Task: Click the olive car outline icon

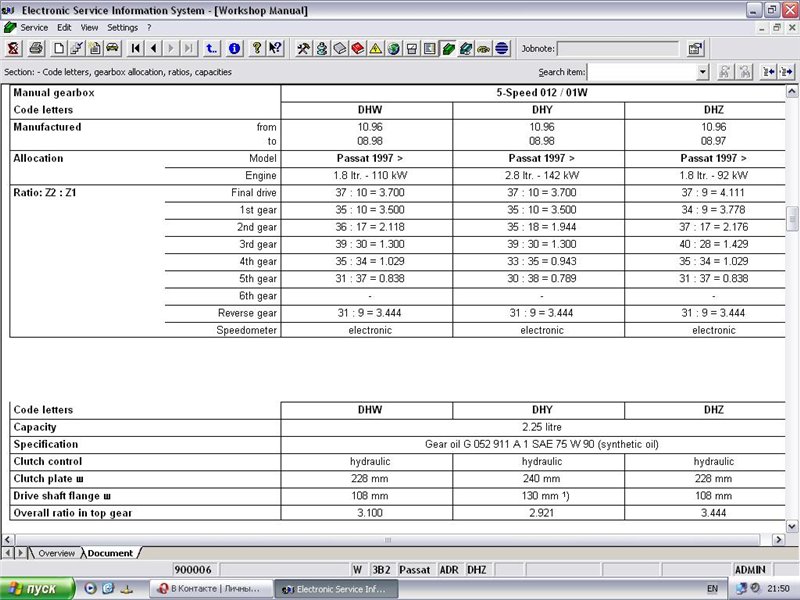Action: tap(484, 48)
